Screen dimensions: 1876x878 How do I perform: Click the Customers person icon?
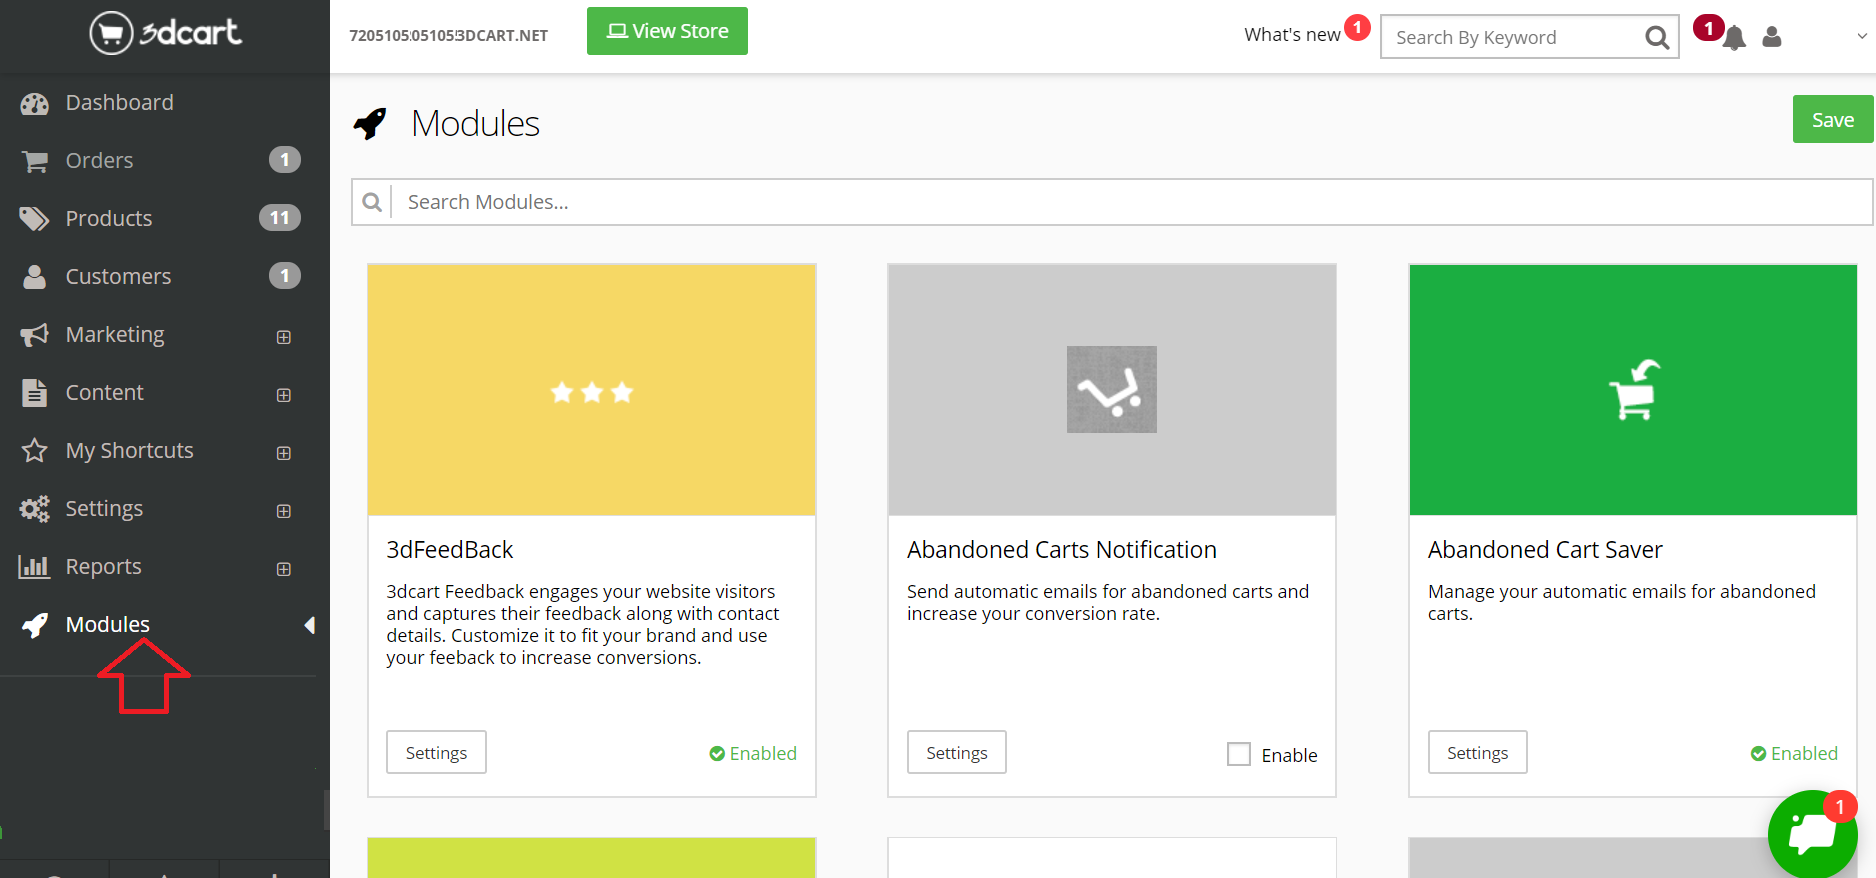(x=35, y=277)
